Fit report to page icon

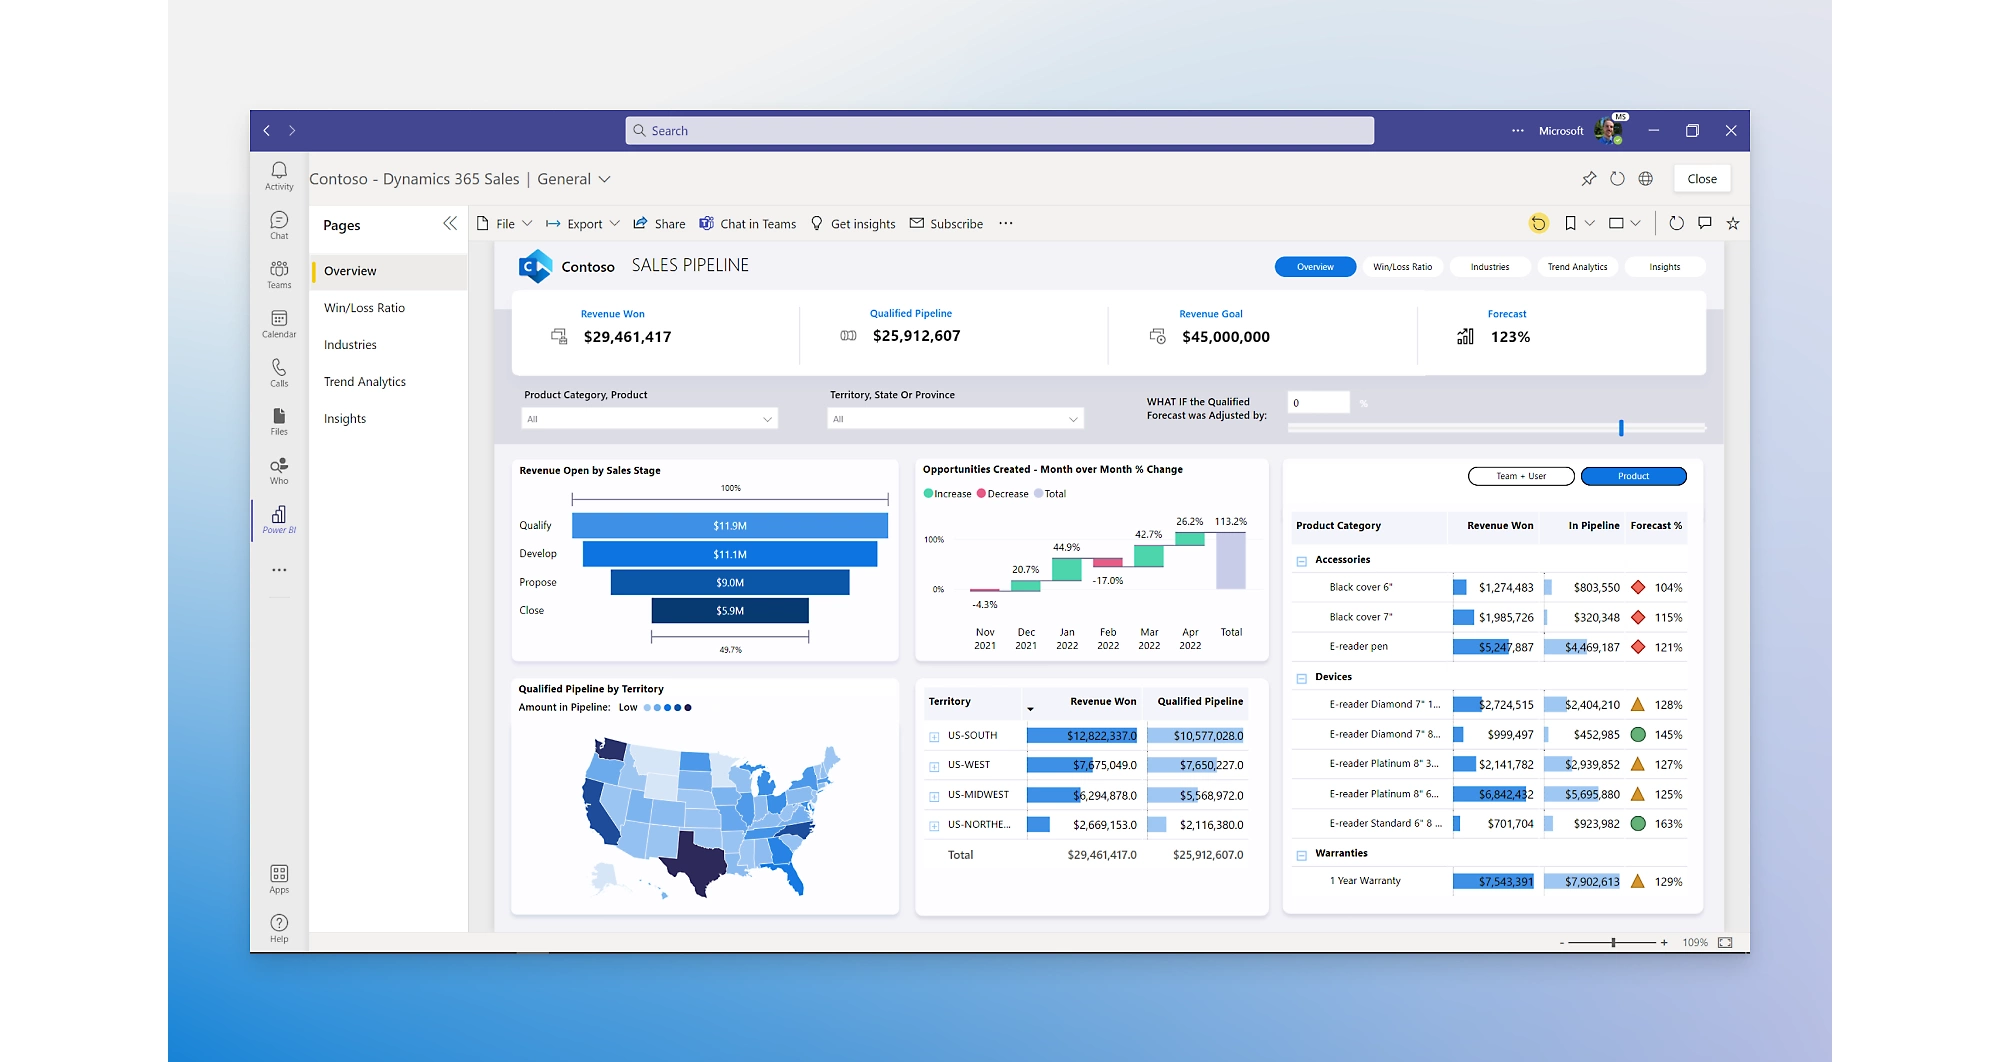[x=1725, y=942]
